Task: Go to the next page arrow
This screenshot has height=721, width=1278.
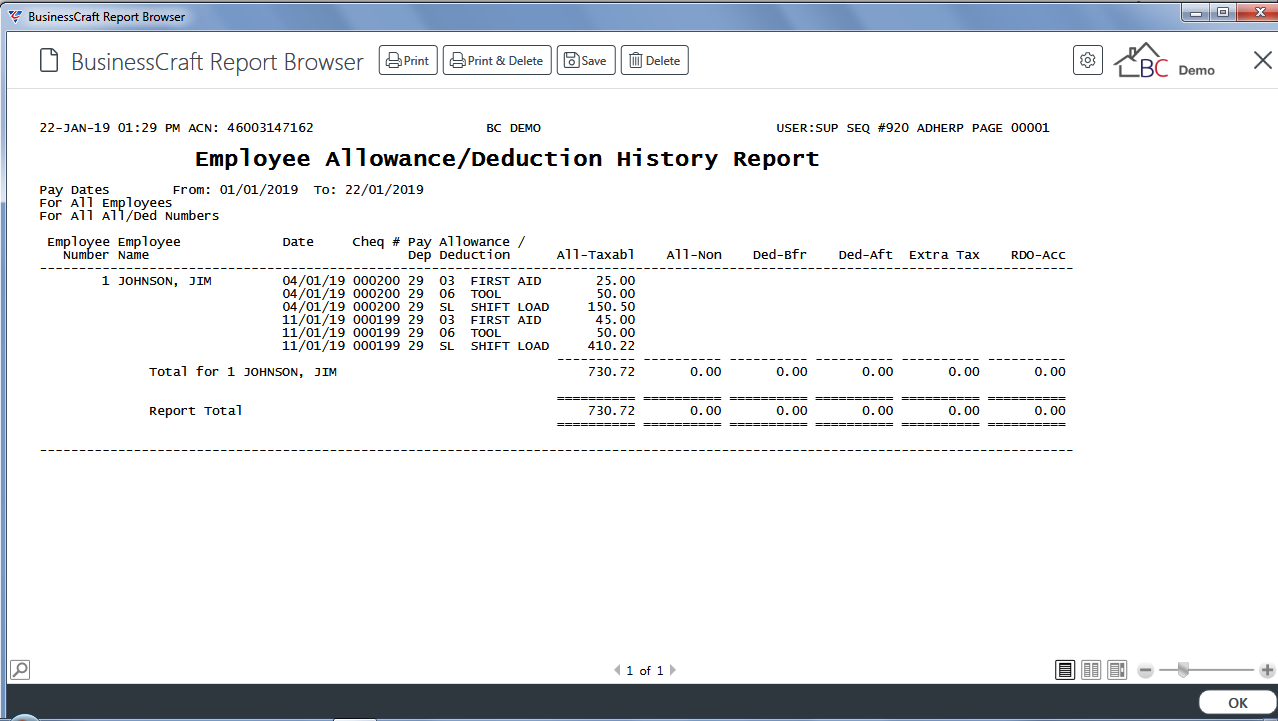Action: pyautogui.click(x=673, y=671)
